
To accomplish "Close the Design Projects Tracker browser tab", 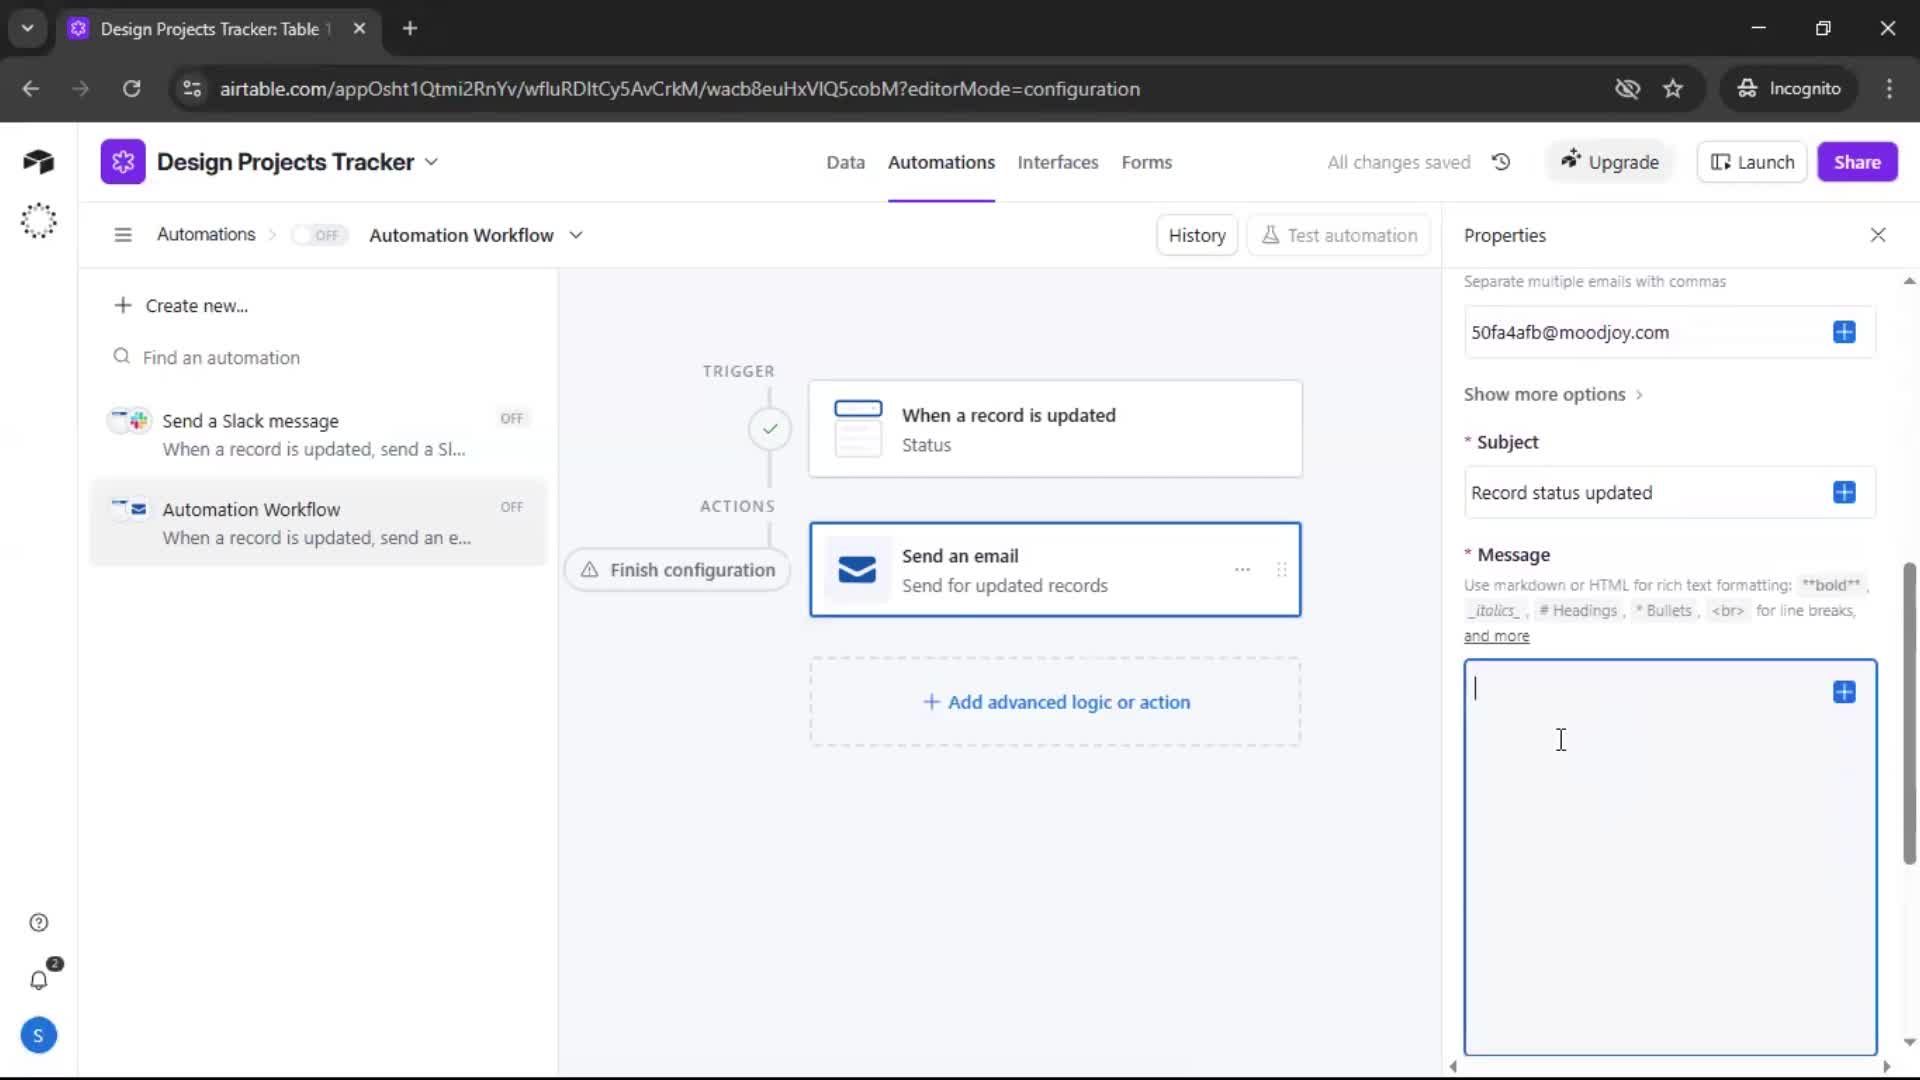I will (359, 29).
